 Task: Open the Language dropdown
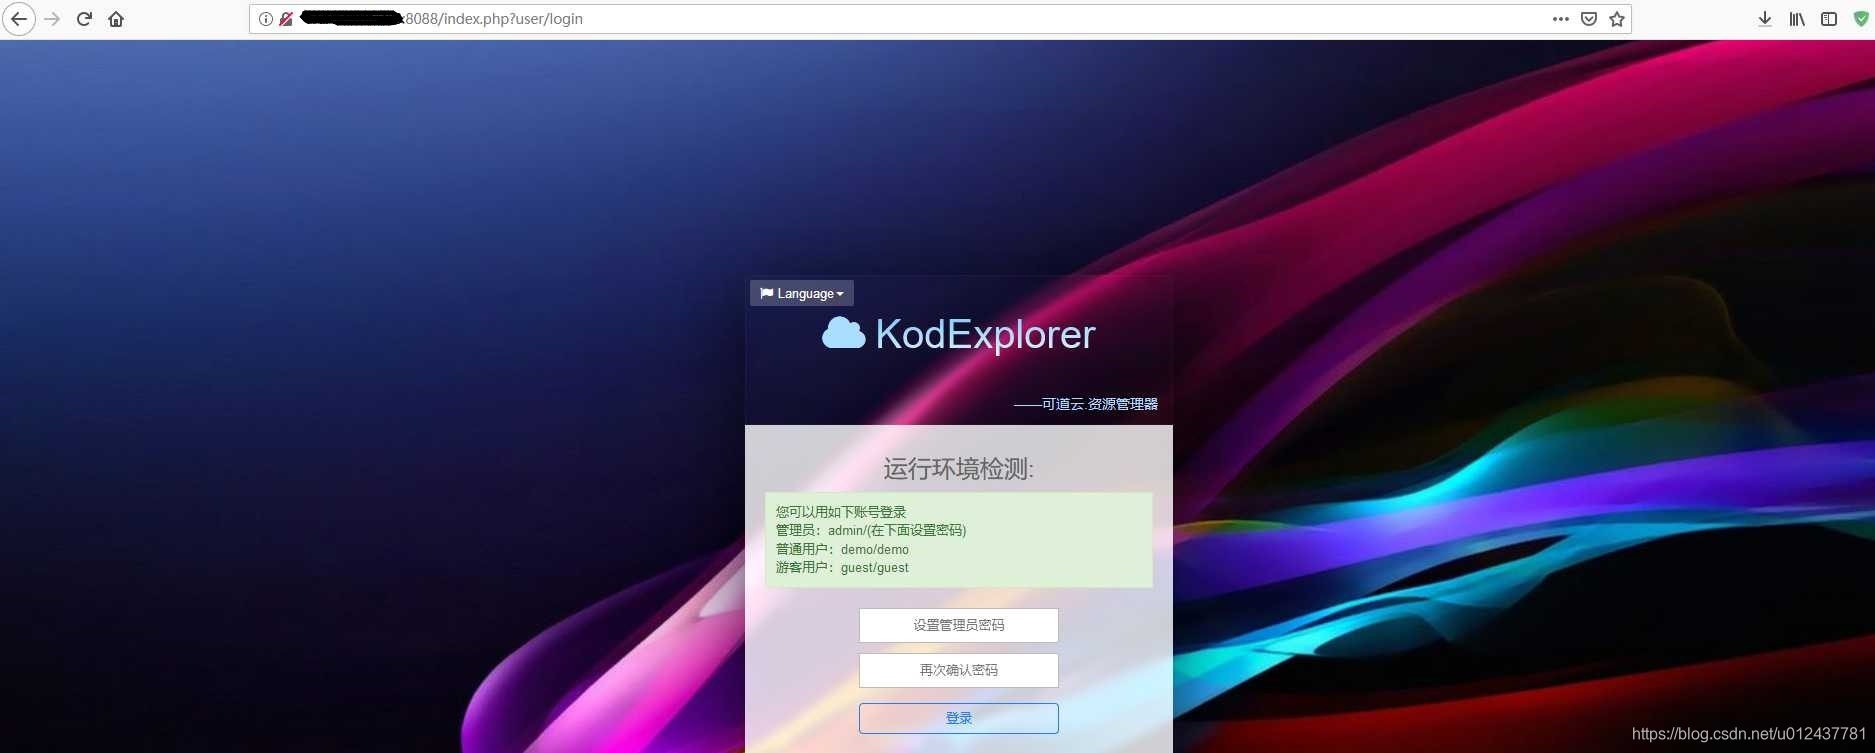pos(802,293)
